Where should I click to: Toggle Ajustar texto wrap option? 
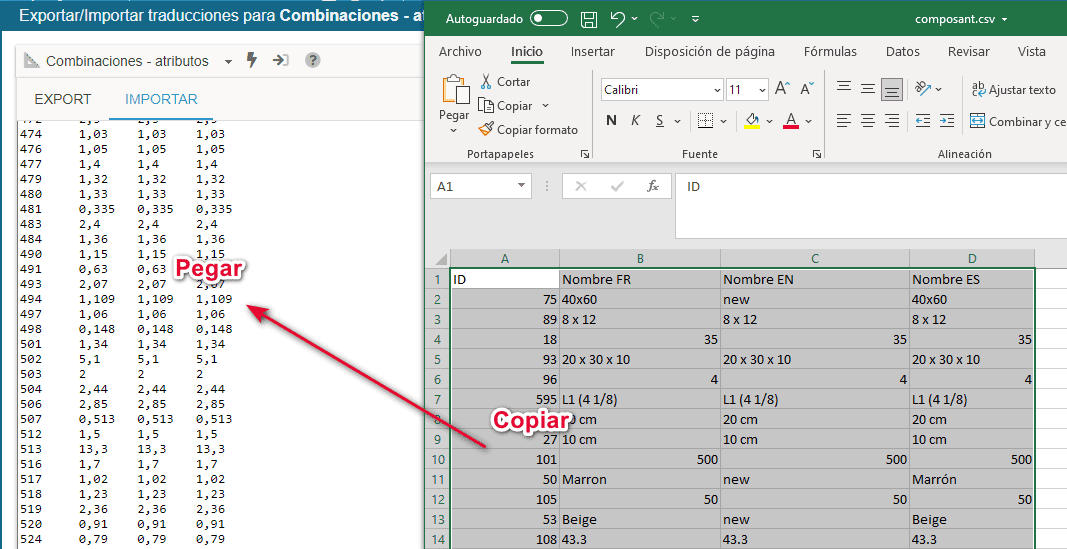click(x=1013, y=90)
